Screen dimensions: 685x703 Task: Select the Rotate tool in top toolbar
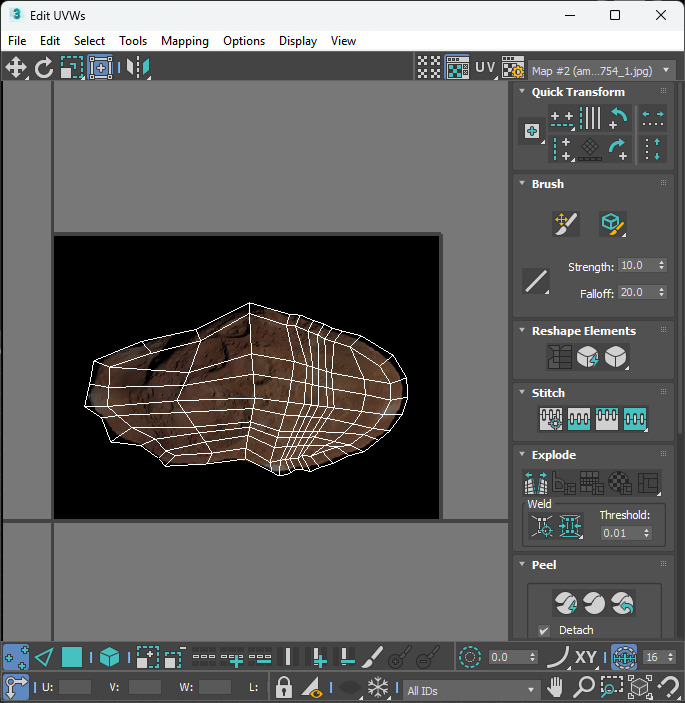(x=44, y=67)
